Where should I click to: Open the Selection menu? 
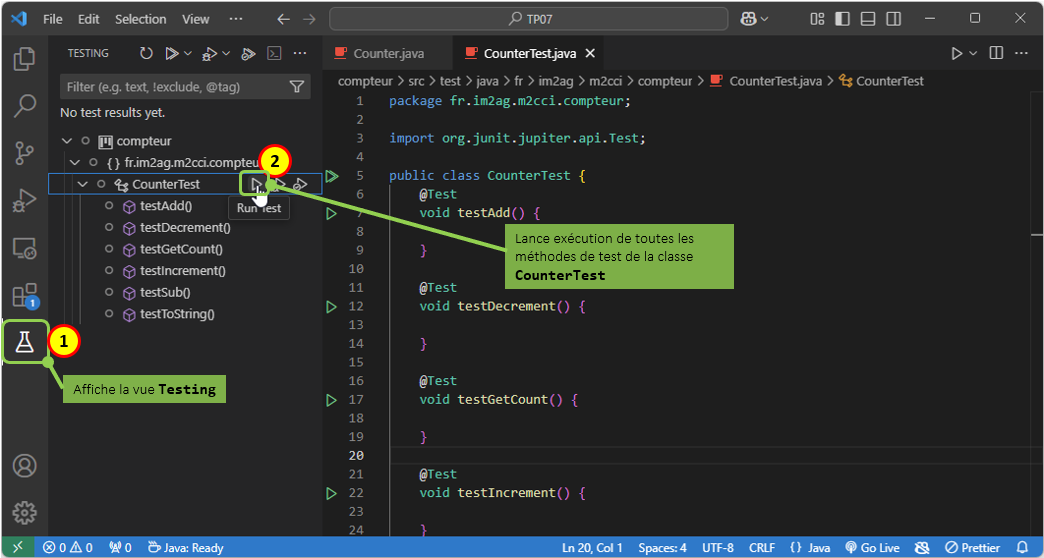click(x=140, y=19)
